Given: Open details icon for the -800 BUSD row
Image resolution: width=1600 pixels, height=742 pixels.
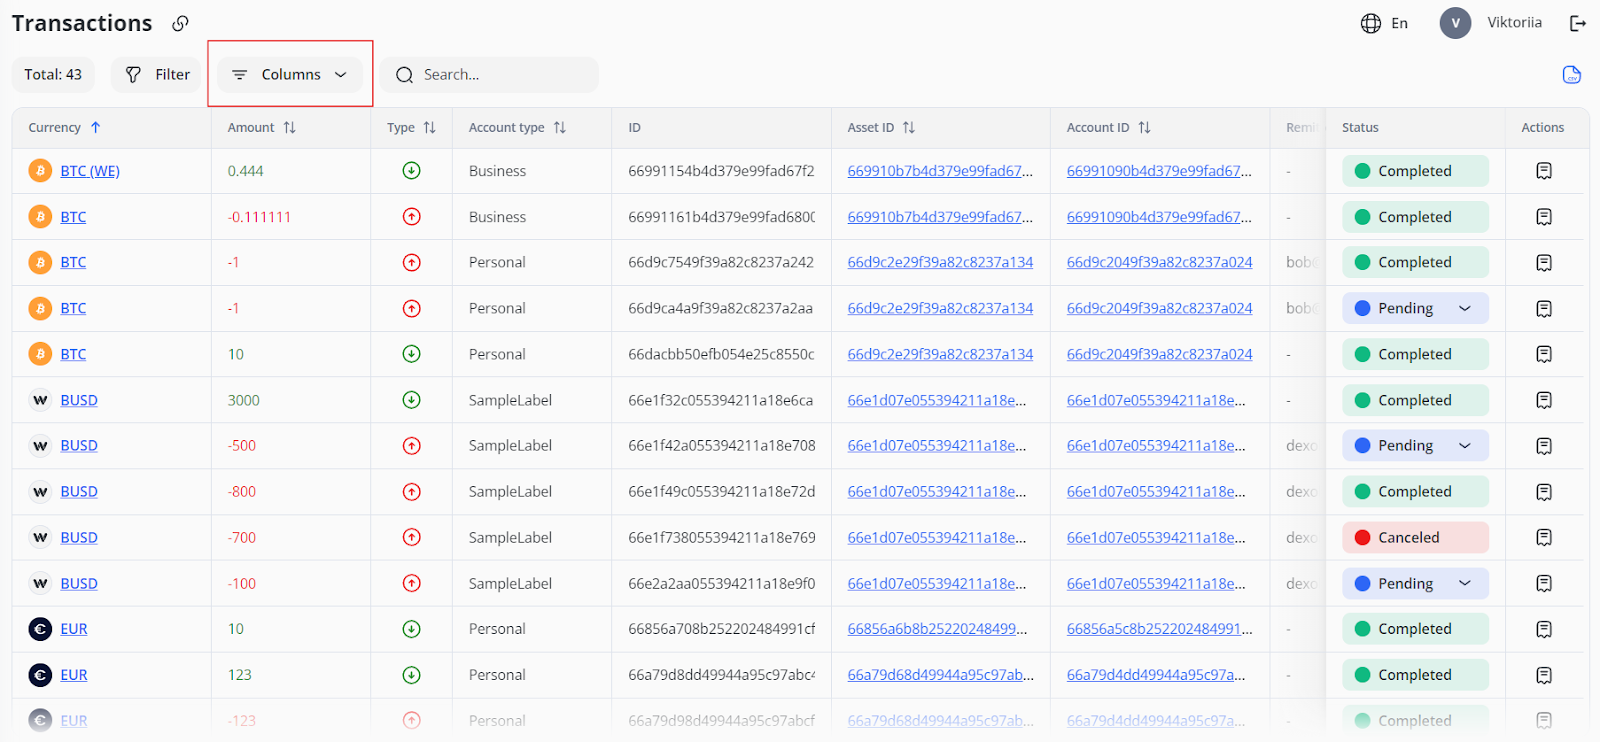Looking at the screenshot, I should click(x=1544, y=492).
